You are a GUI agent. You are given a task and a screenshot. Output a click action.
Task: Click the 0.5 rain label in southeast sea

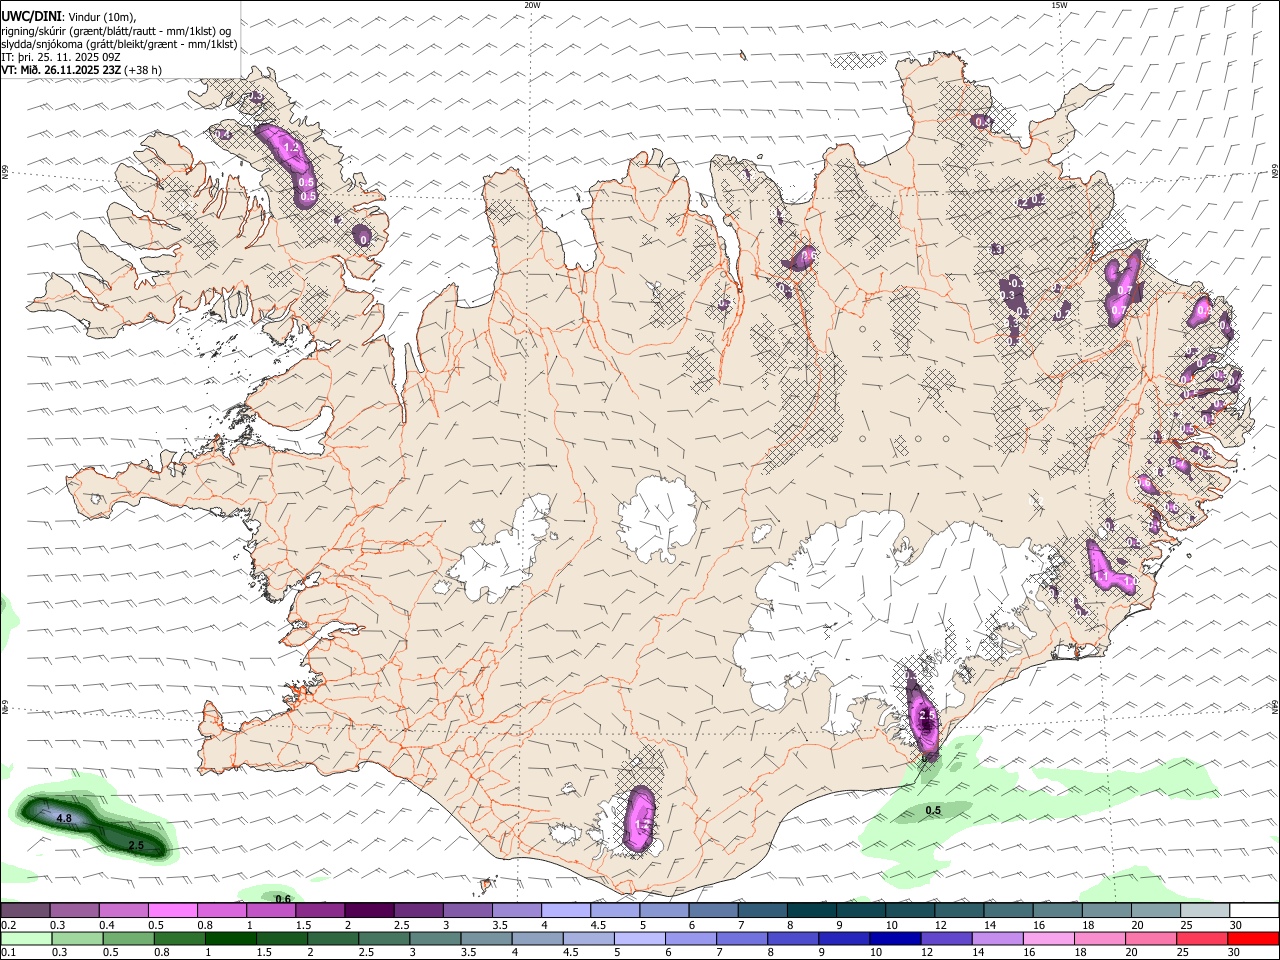[933, 811]
